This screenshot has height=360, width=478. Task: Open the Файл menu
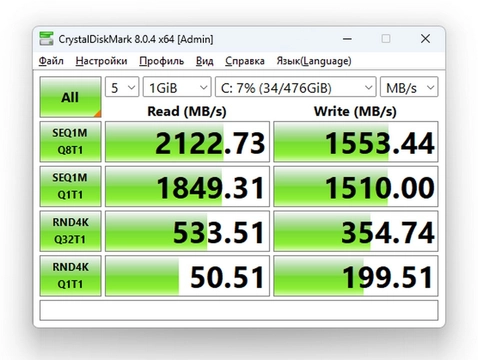pos(51,61)
